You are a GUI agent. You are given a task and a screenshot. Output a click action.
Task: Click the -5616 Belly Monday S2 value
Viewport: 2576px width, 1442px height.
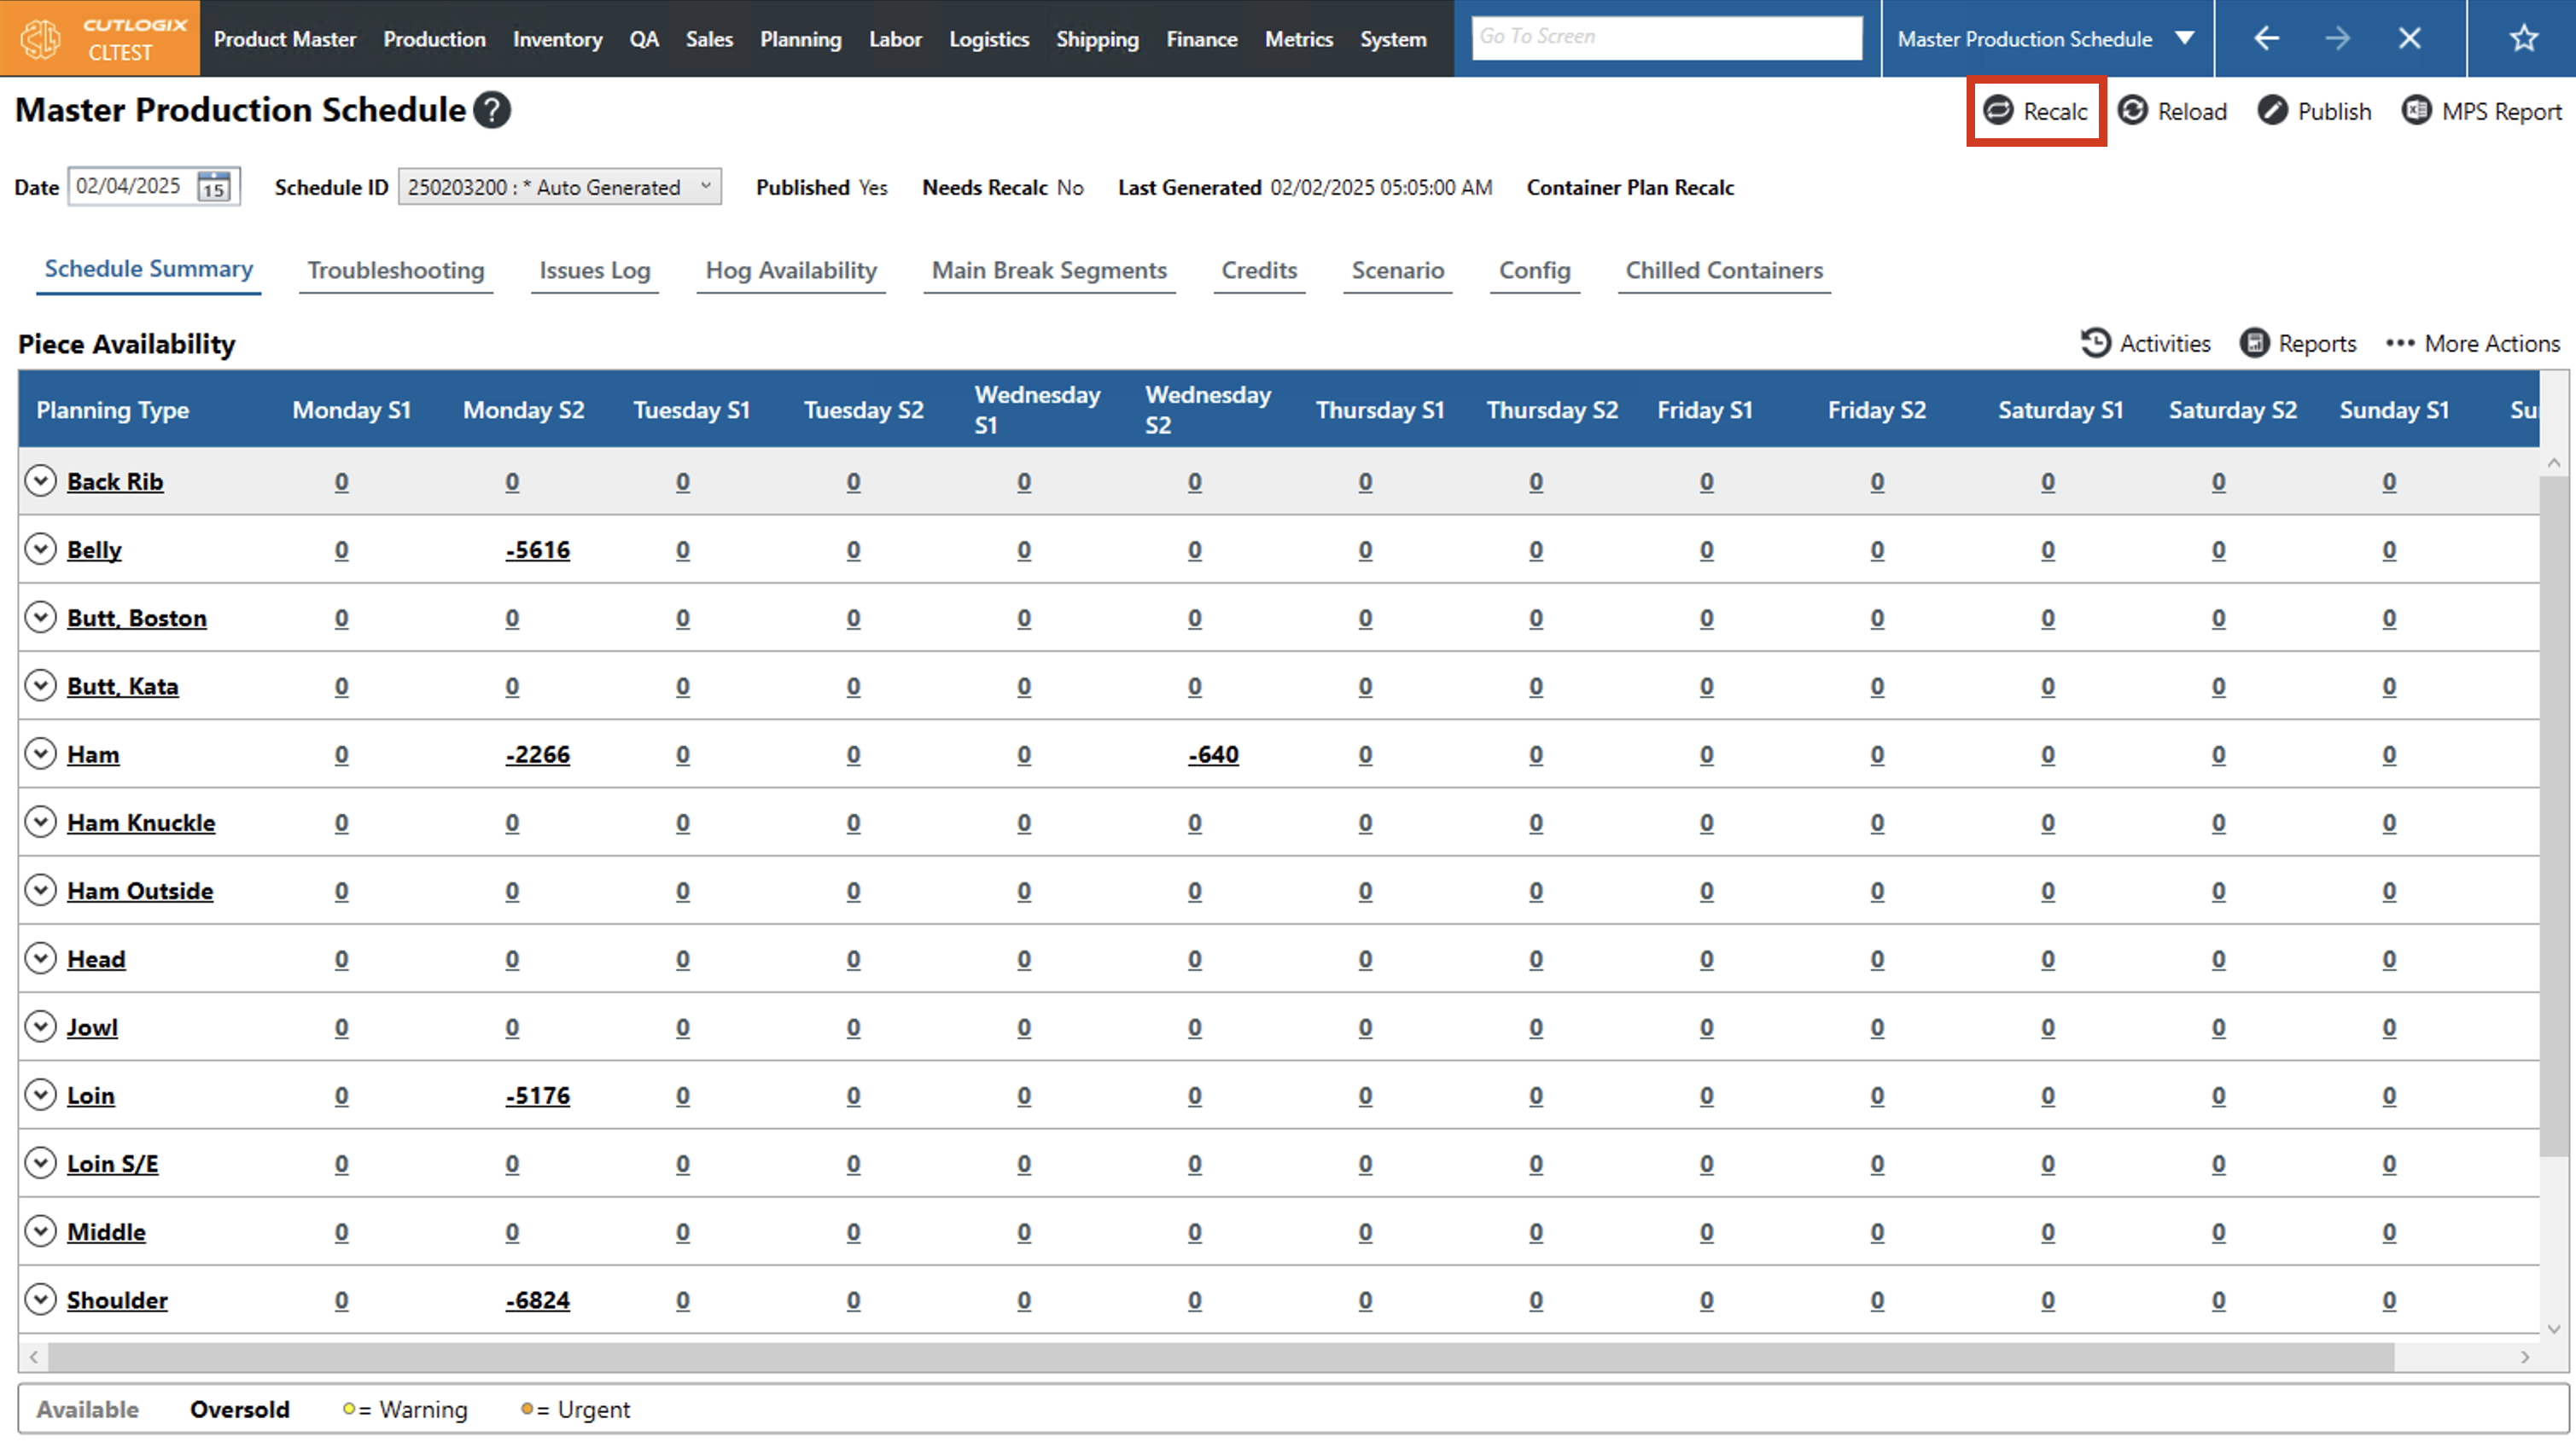(537, 550)
